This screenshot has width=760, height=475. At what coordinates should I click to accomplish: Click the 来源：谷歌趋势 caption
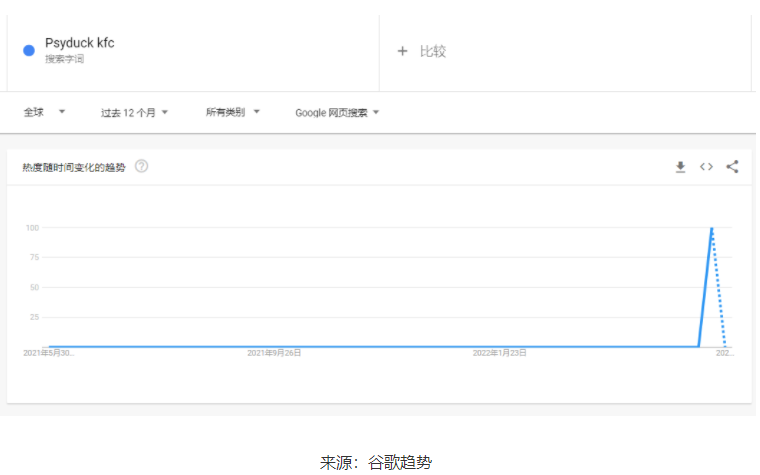coord(376,462)
